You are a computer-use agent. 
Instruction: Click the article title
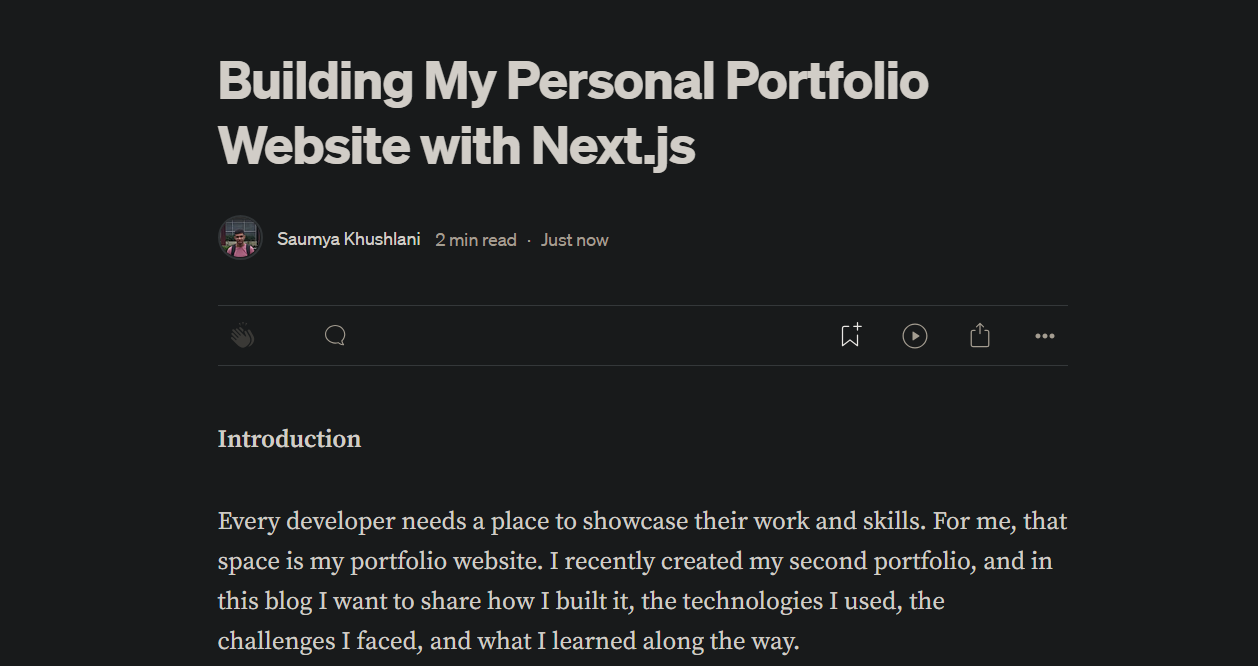pos(573,113)
